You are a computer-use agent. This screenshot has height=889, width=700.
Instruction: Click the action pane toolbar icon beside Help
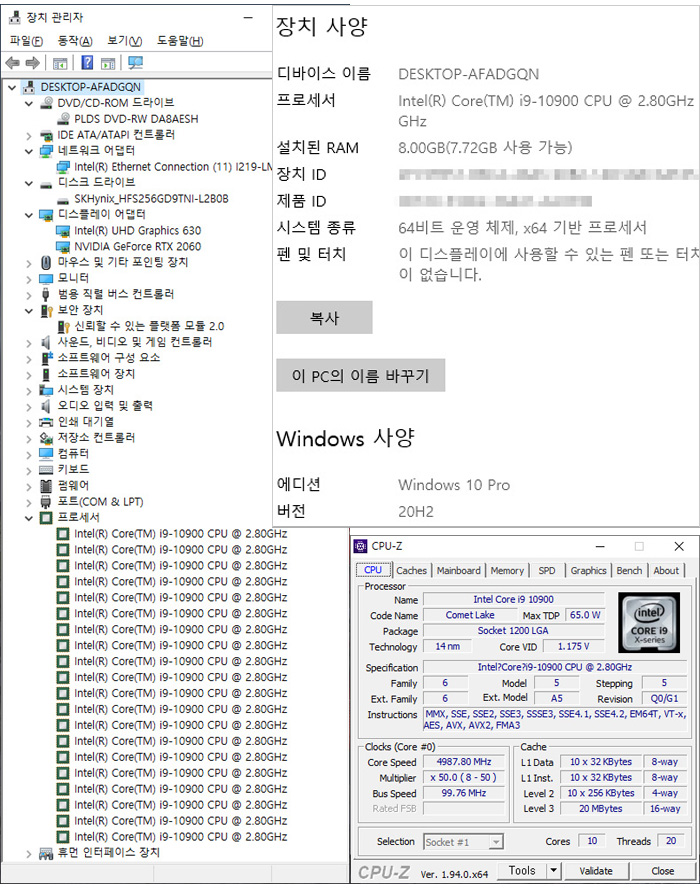click(x=108, y=64)
